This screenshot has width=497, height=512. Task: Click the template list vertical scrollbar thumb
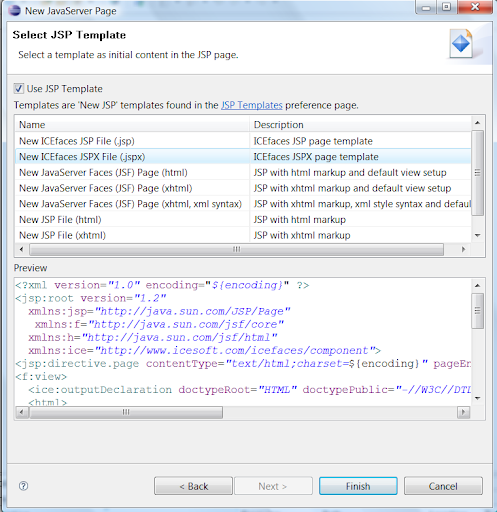[x=477, y=173]
